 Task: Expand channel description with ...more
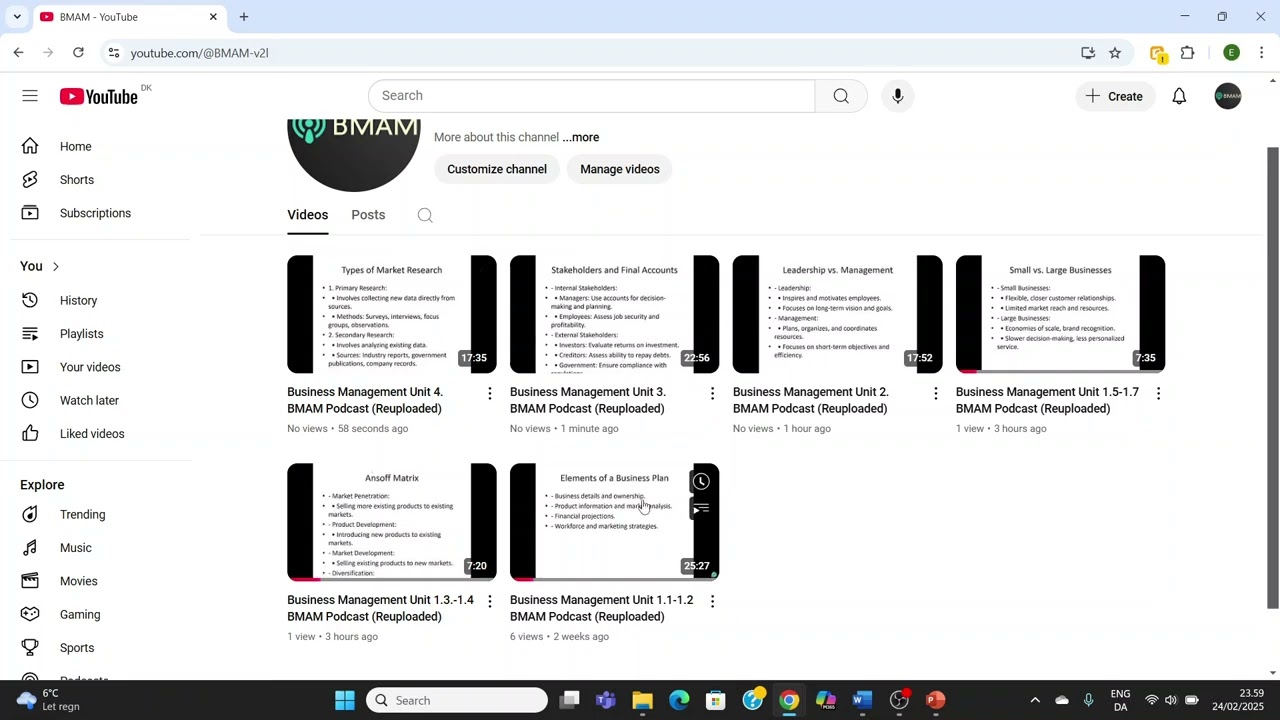[x=580, y=138]
